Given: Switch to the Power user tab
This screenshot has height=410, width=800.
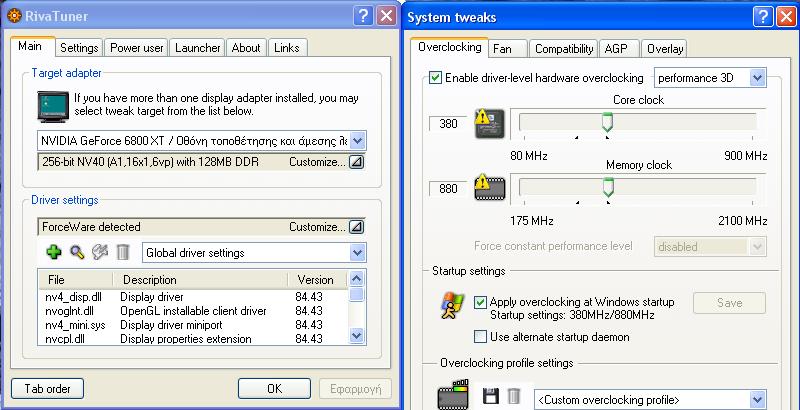Looking at the screenshot, I should 137,48.
